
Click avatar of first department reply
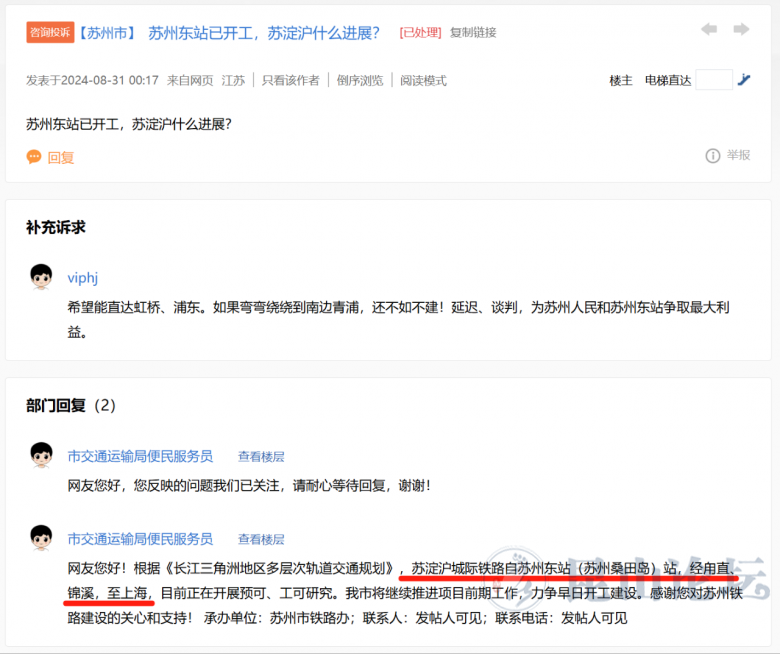(41, 456)
